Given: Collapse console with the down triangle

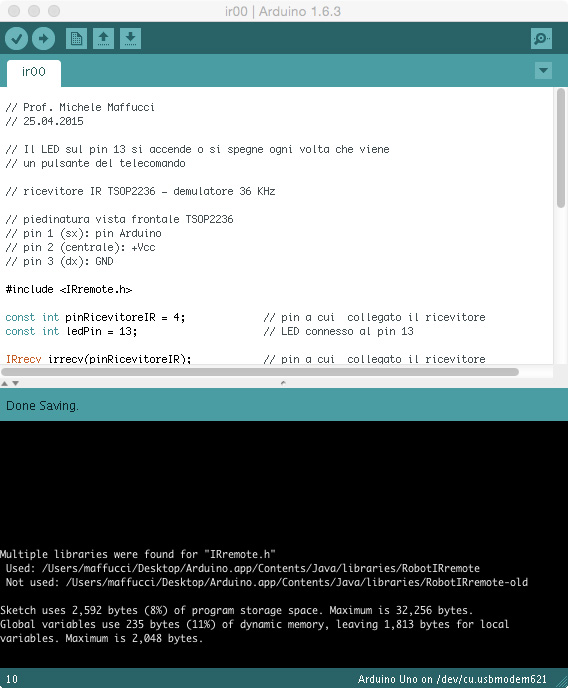Looking at the screenshot, I should [15, 383].
